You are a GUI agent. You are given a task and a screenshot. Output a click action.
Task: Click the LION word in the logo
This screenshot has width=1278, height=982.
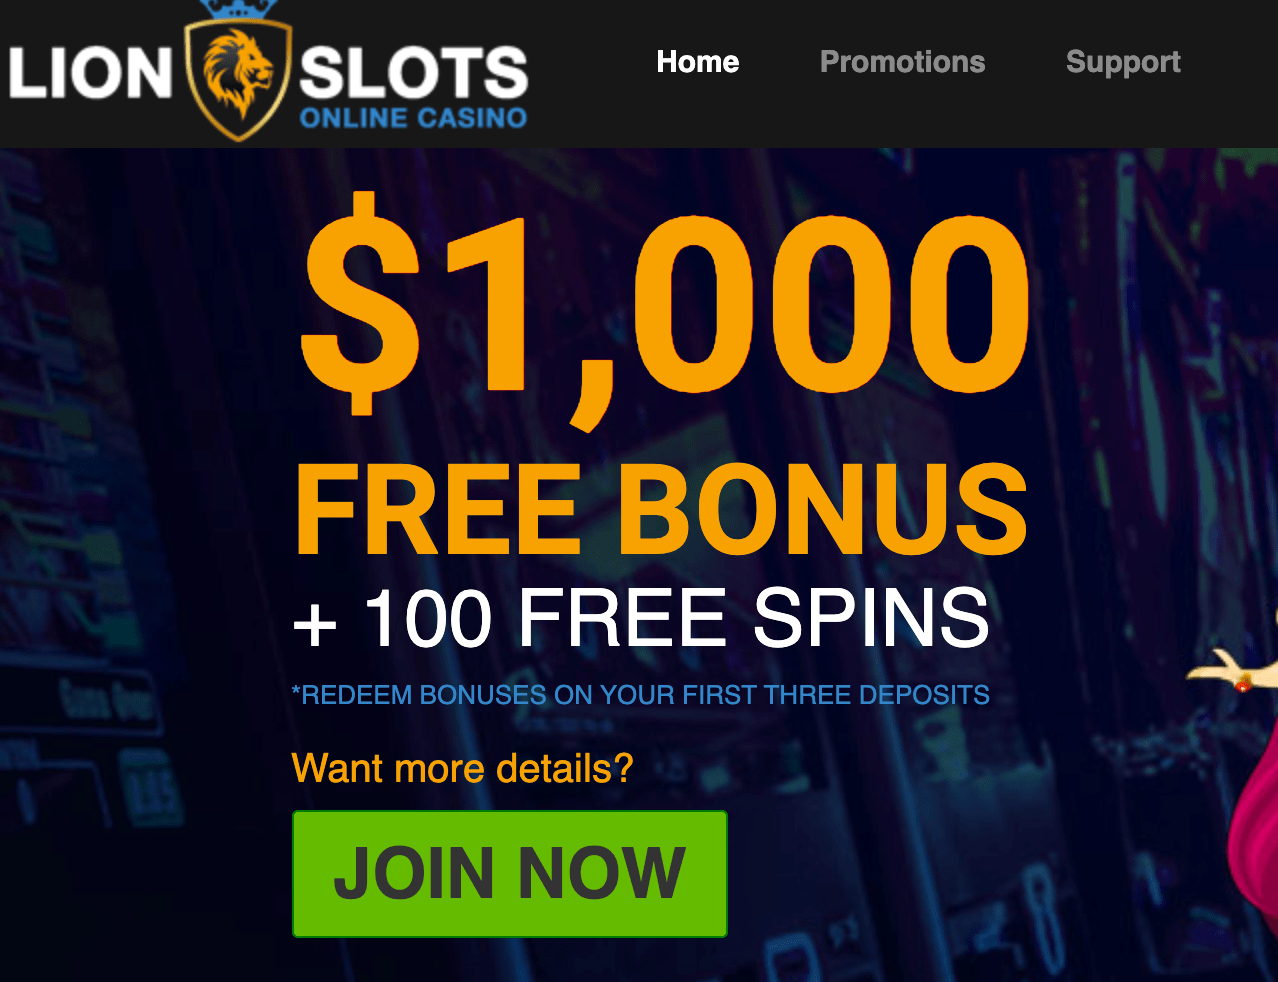91,74
